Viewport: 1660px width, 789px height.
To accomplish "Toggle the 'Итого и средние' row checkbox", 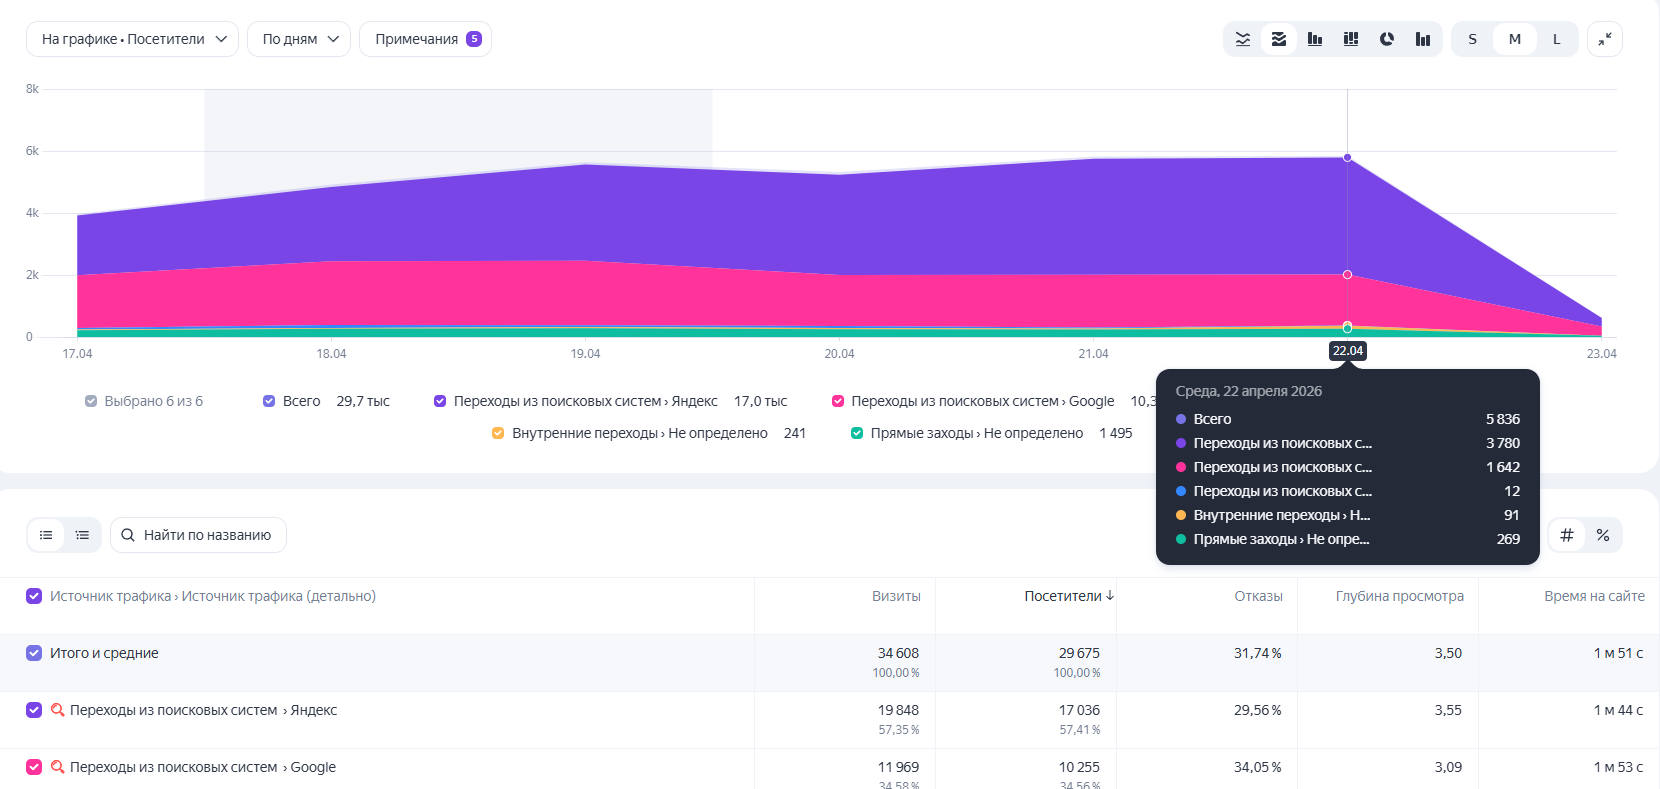I will pos(34,653).
